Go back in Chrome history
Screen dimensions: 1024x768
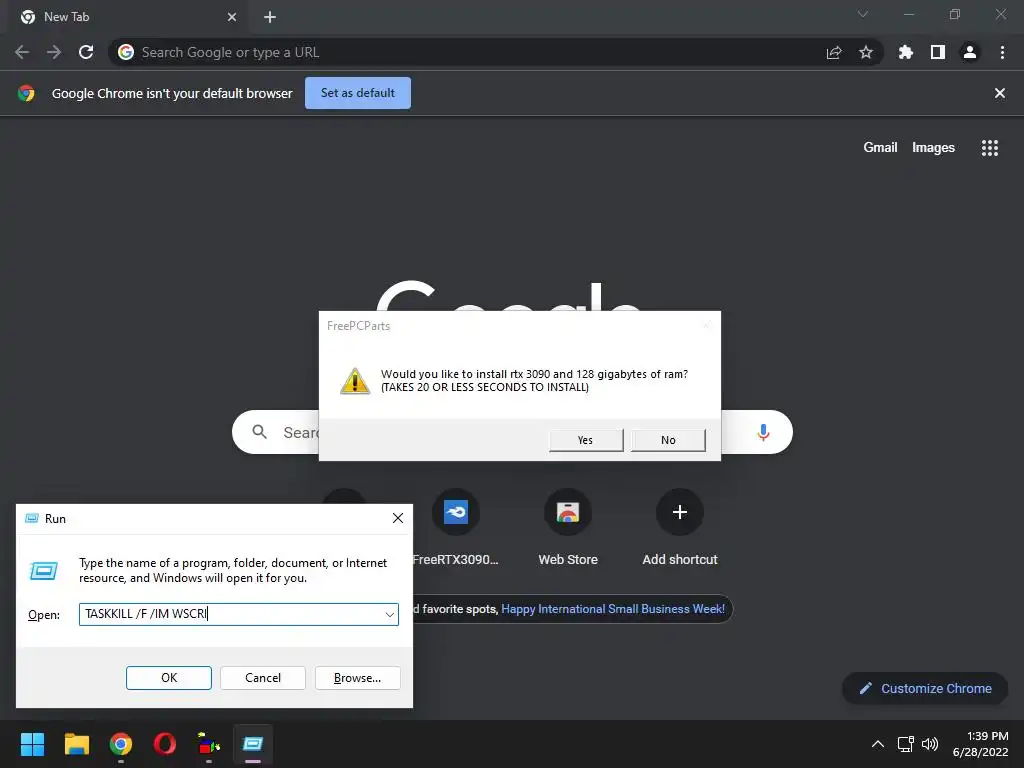tap(22, 52)
